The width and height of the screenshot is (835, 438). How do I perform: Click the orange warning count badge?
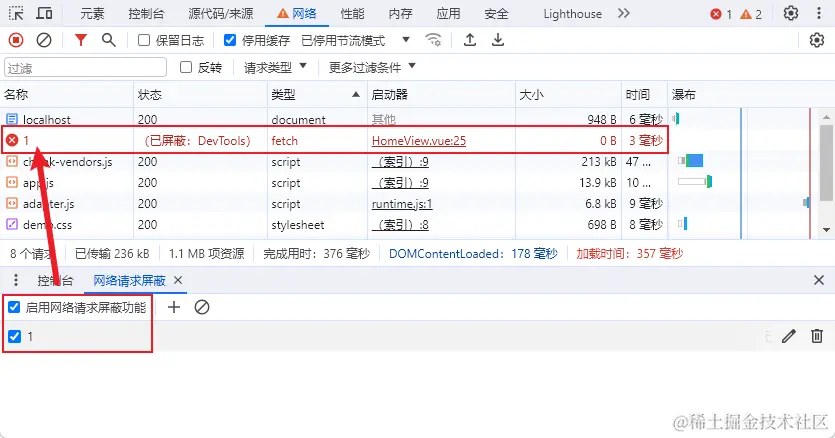[x=751, y=14]
